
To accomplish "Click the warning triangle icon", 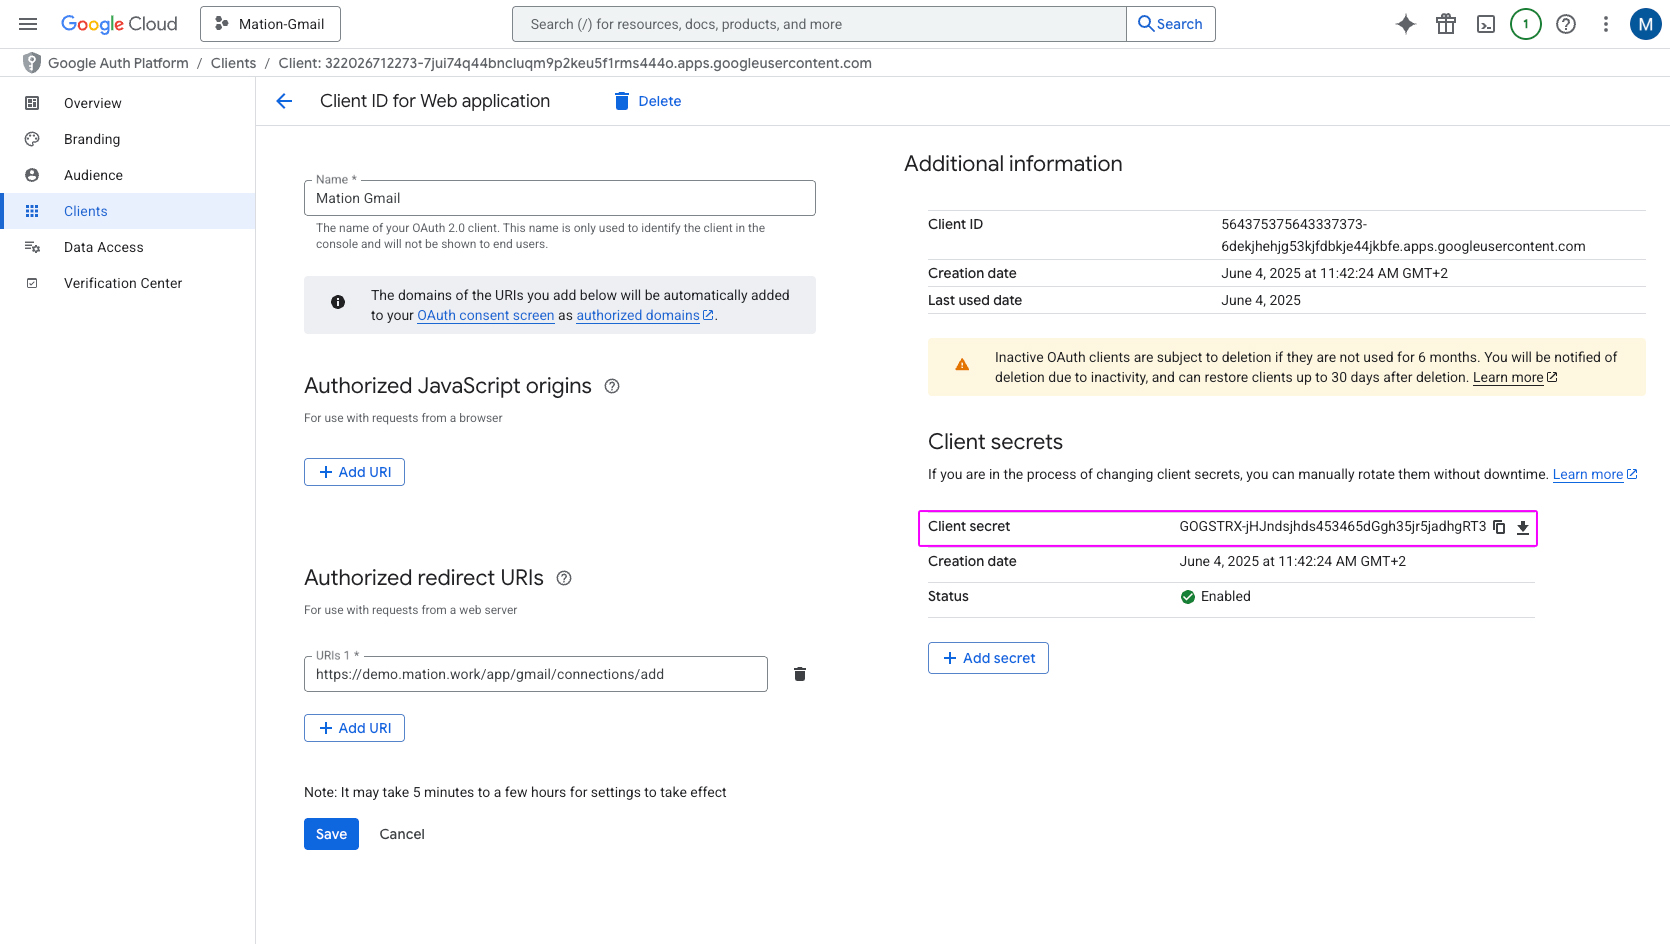I will tap(962, 365).
